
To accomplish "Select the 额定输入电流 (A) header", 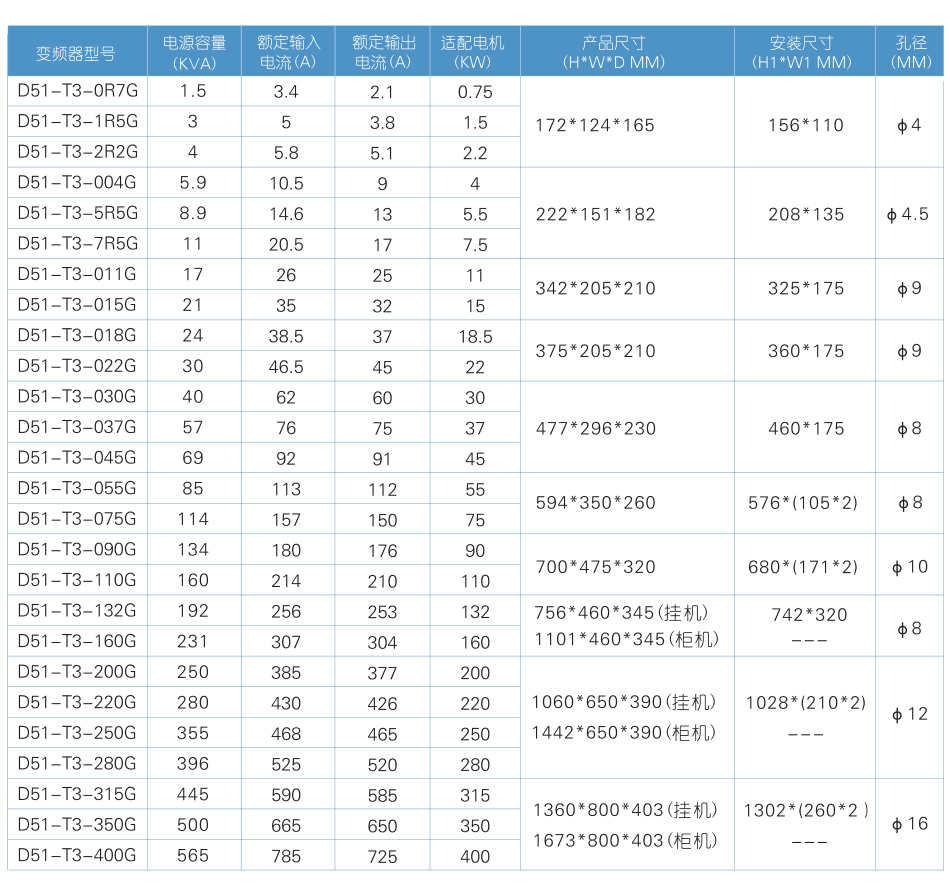I will [x=287, y=52].
